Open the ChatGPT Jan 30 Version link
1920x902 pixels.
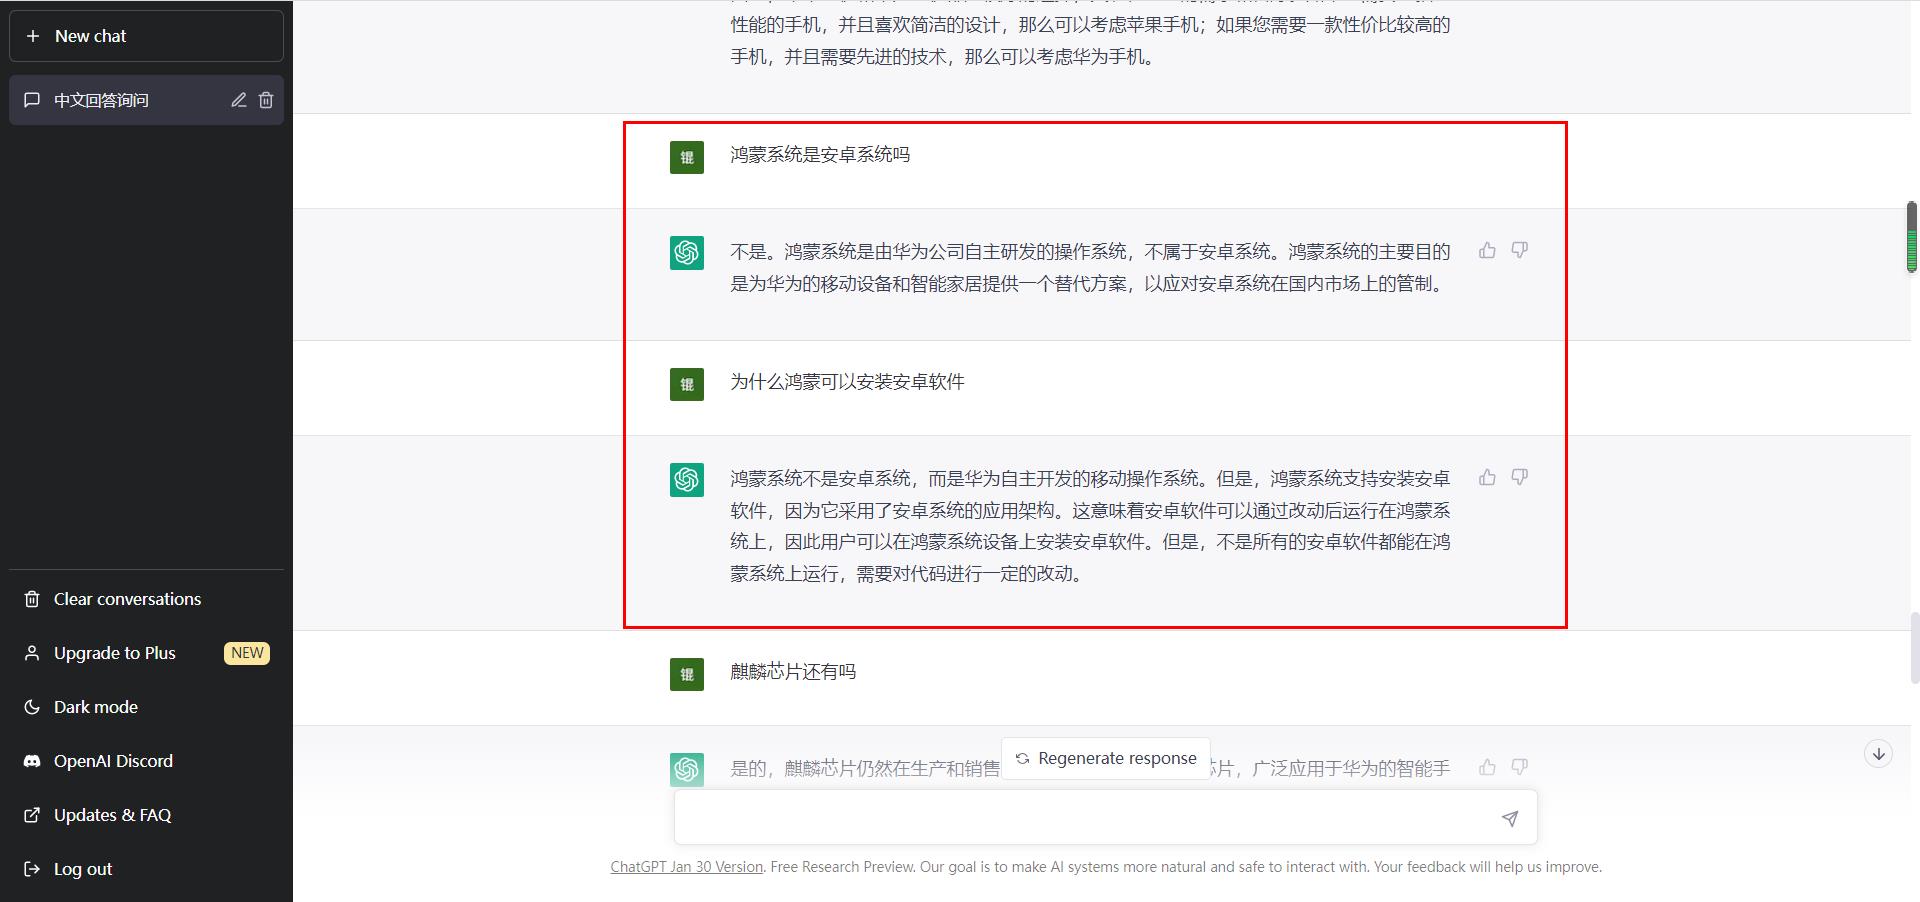click(686, 867)
